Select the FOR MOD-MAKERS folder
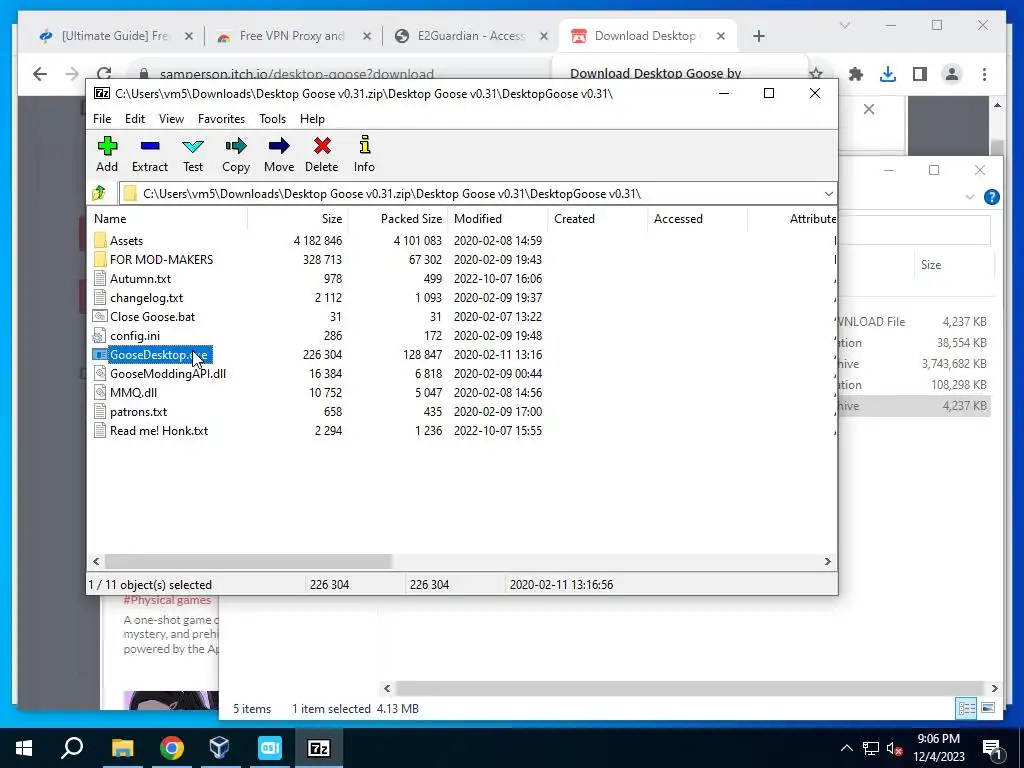The image size is (1024, 768). 161,260
